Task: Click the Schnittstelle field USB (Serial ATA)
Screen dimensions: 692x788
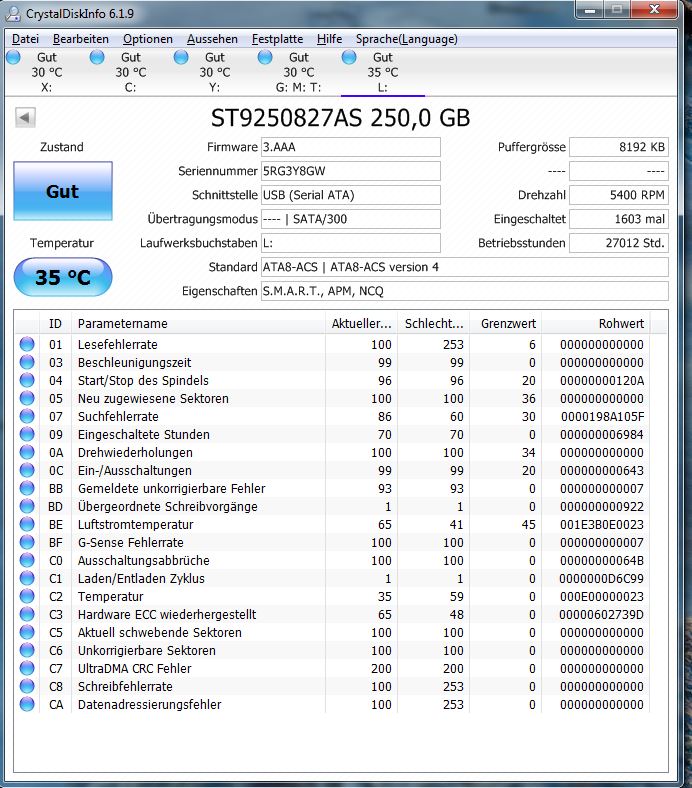Action: 351,195
